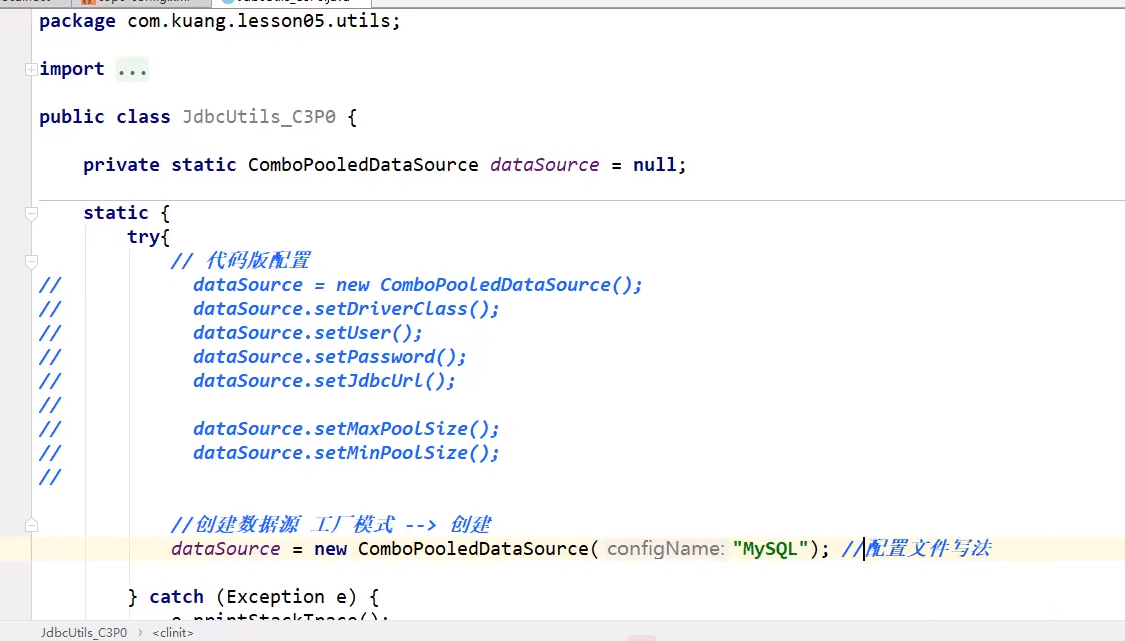Click the "MySQL" string literal
Screen dimensions: 1125x641
tap(770, 549)
